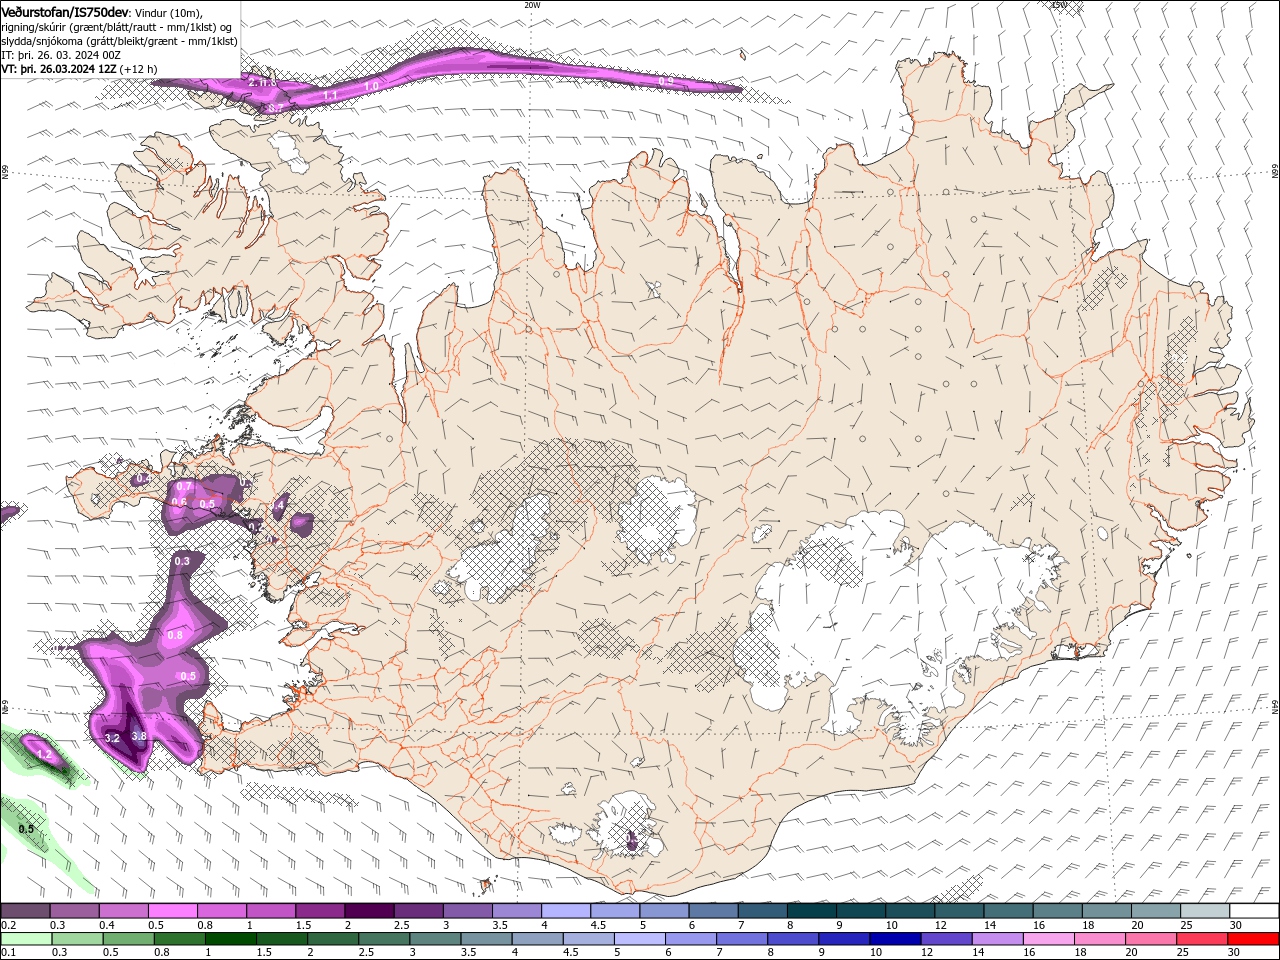Click the '4.5' label on the top legend row
Screen dimensions: 1280x960
click(598, 925)
